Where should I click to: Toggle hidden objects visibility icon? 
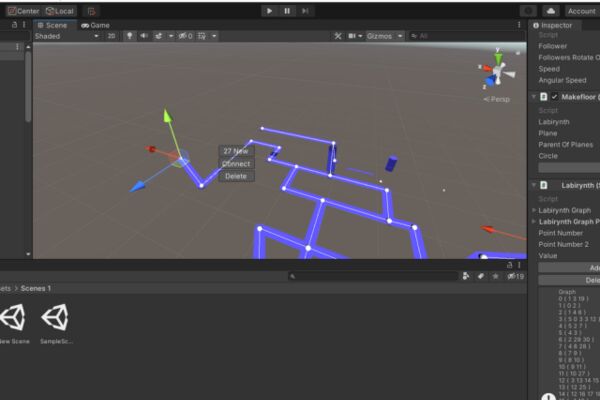point(185,36)
